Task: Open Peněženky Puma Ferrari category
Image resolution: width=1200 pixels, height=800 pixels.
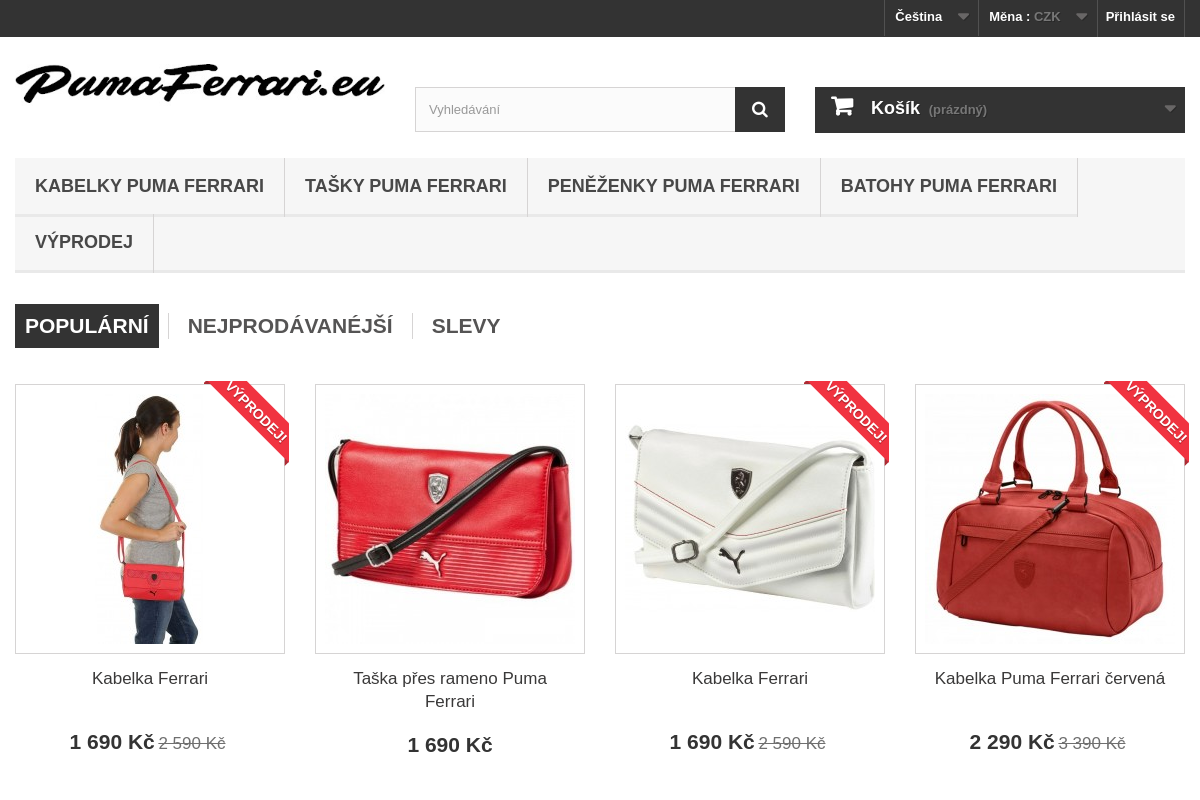Action: coord(674,186)
